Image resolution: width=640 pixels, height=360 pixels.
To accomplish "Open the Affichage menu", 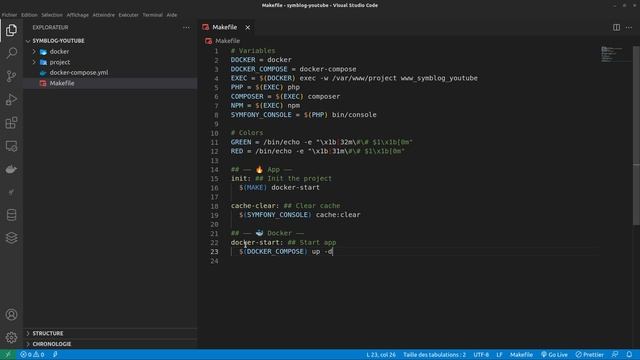I will (x=78, y=15).
